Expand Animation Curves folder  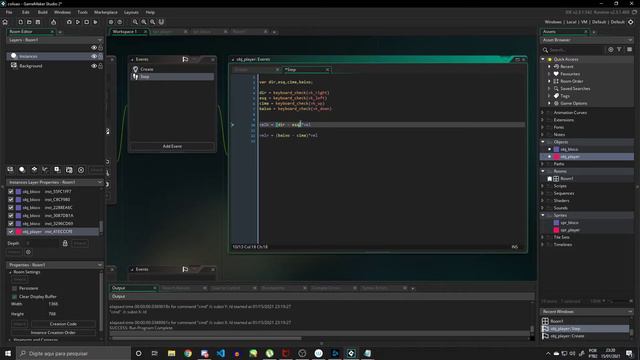click(x=543, y=113)
